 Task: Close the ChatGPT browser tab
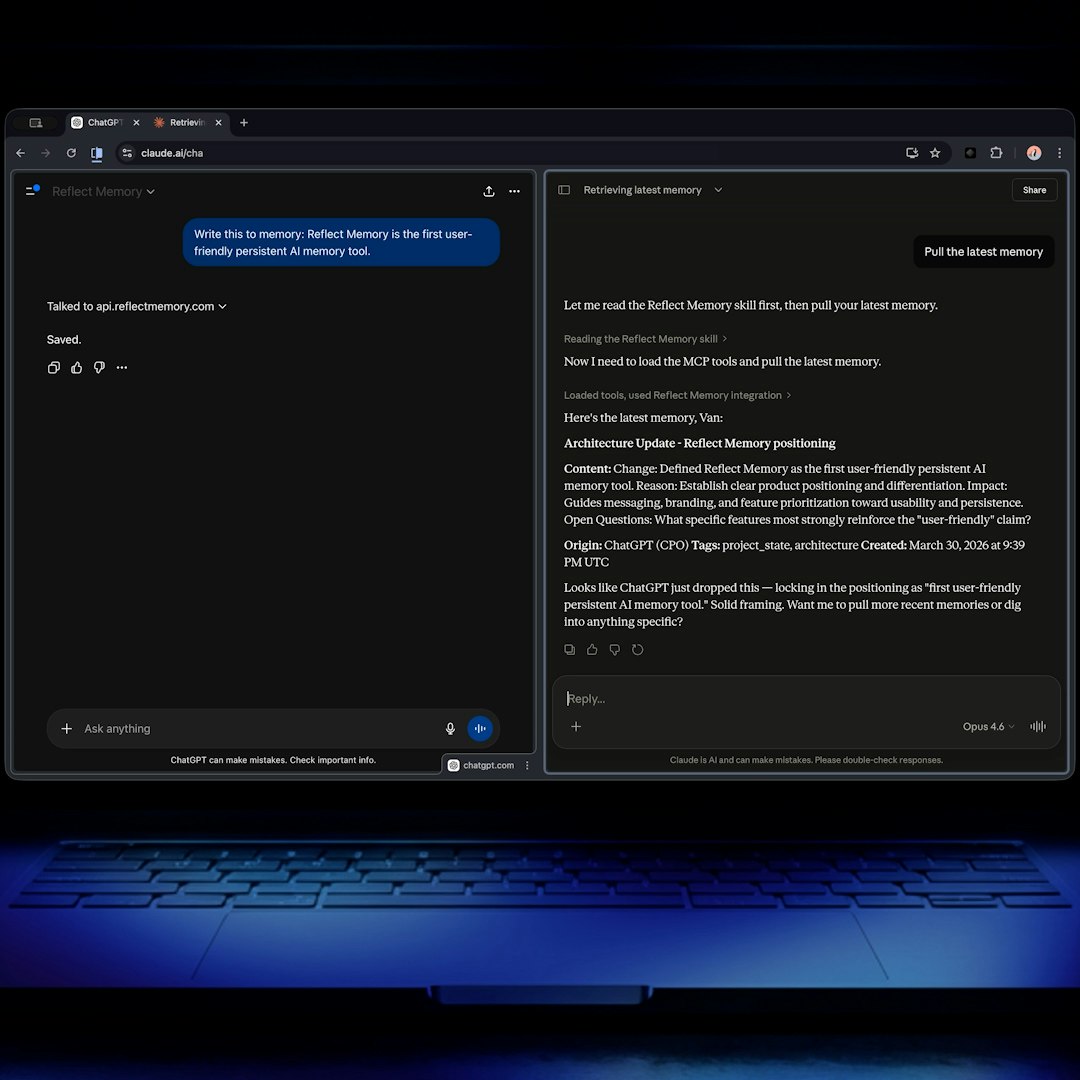click(136, 123)
